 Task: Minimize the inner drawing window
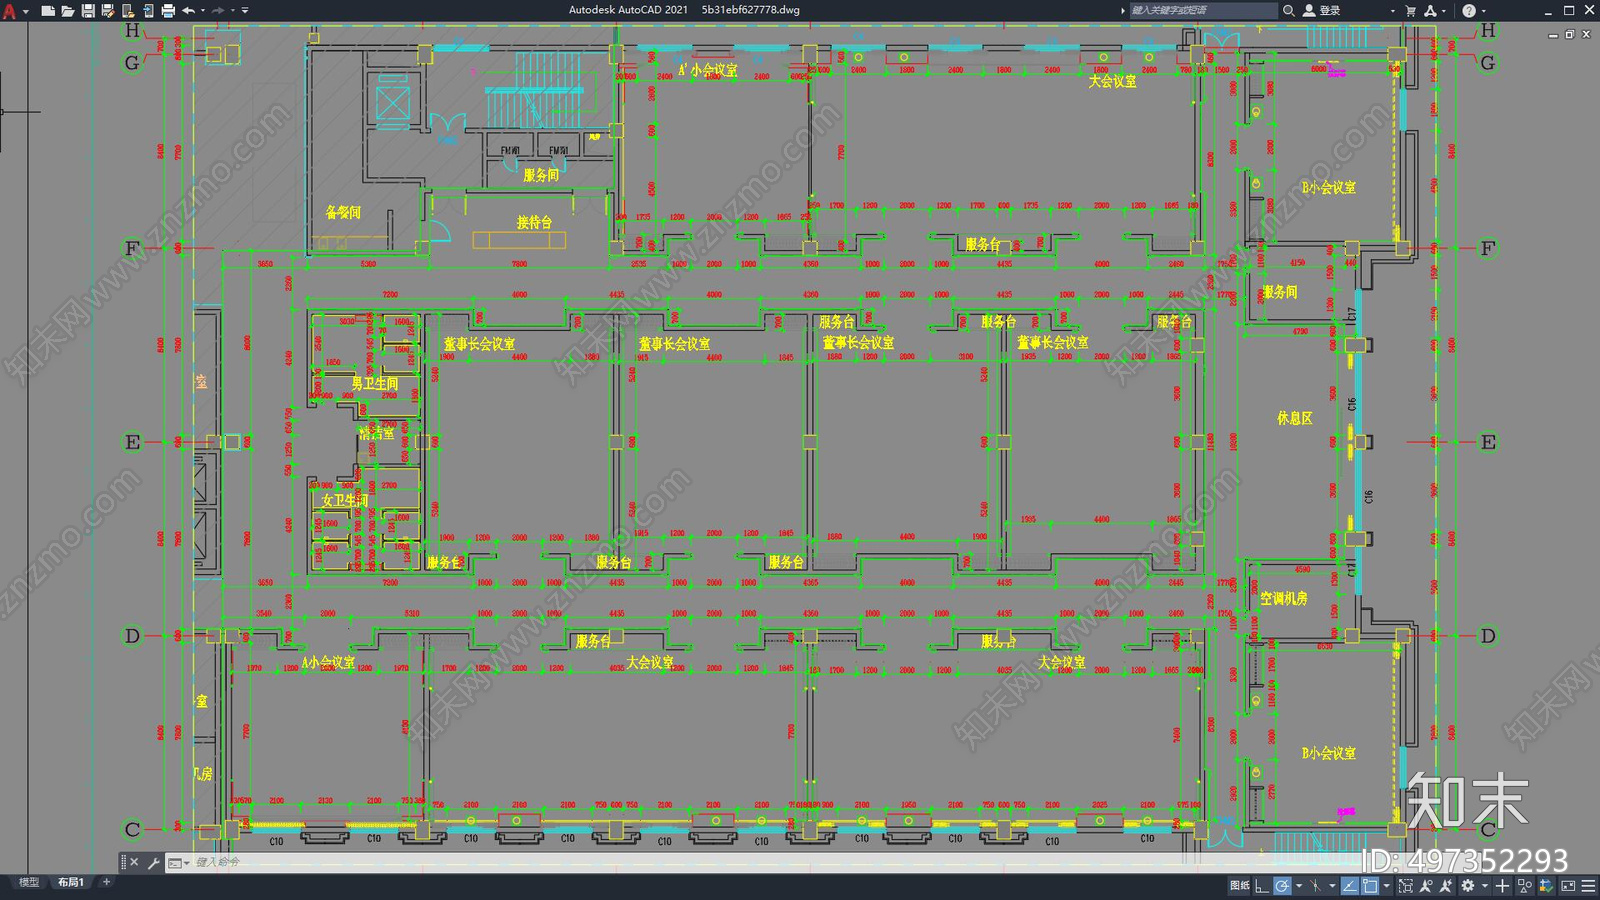coord(1553,35)
